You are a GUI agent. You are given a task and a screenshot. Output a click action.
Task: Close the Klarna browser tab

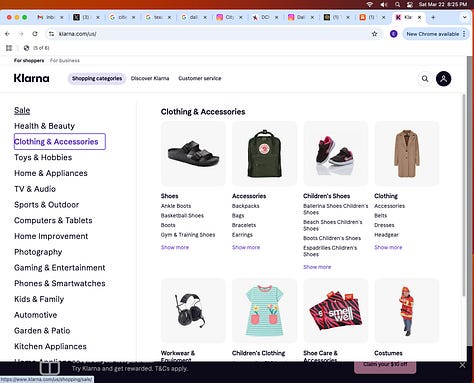[419, 17]
